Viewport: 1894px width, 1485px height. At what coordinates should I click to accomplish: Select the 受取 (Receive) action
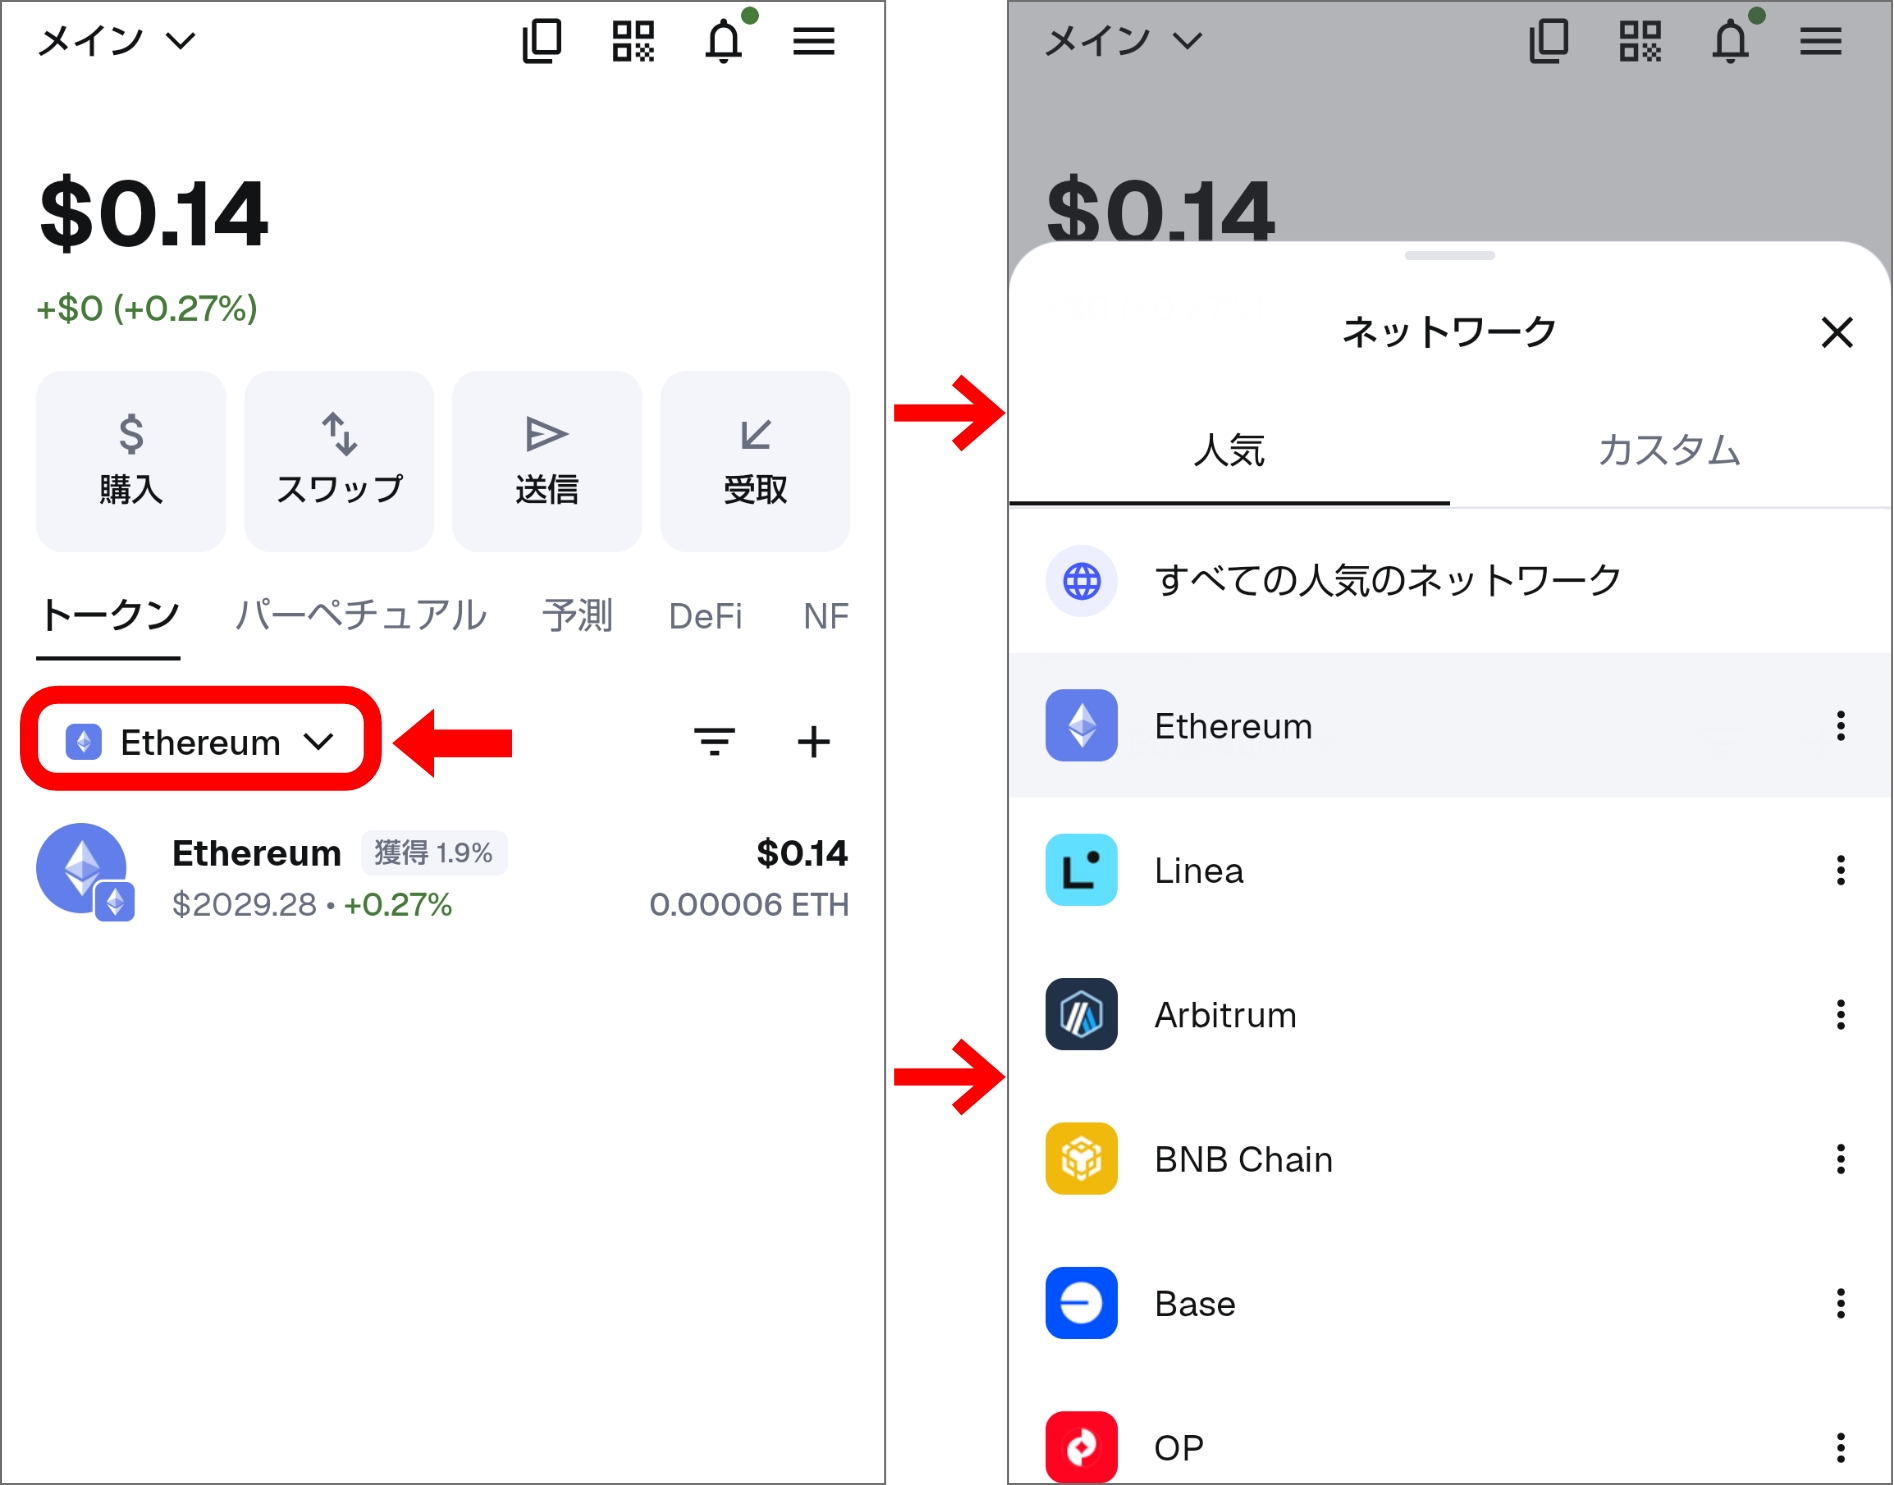click(x=755, y=461)
